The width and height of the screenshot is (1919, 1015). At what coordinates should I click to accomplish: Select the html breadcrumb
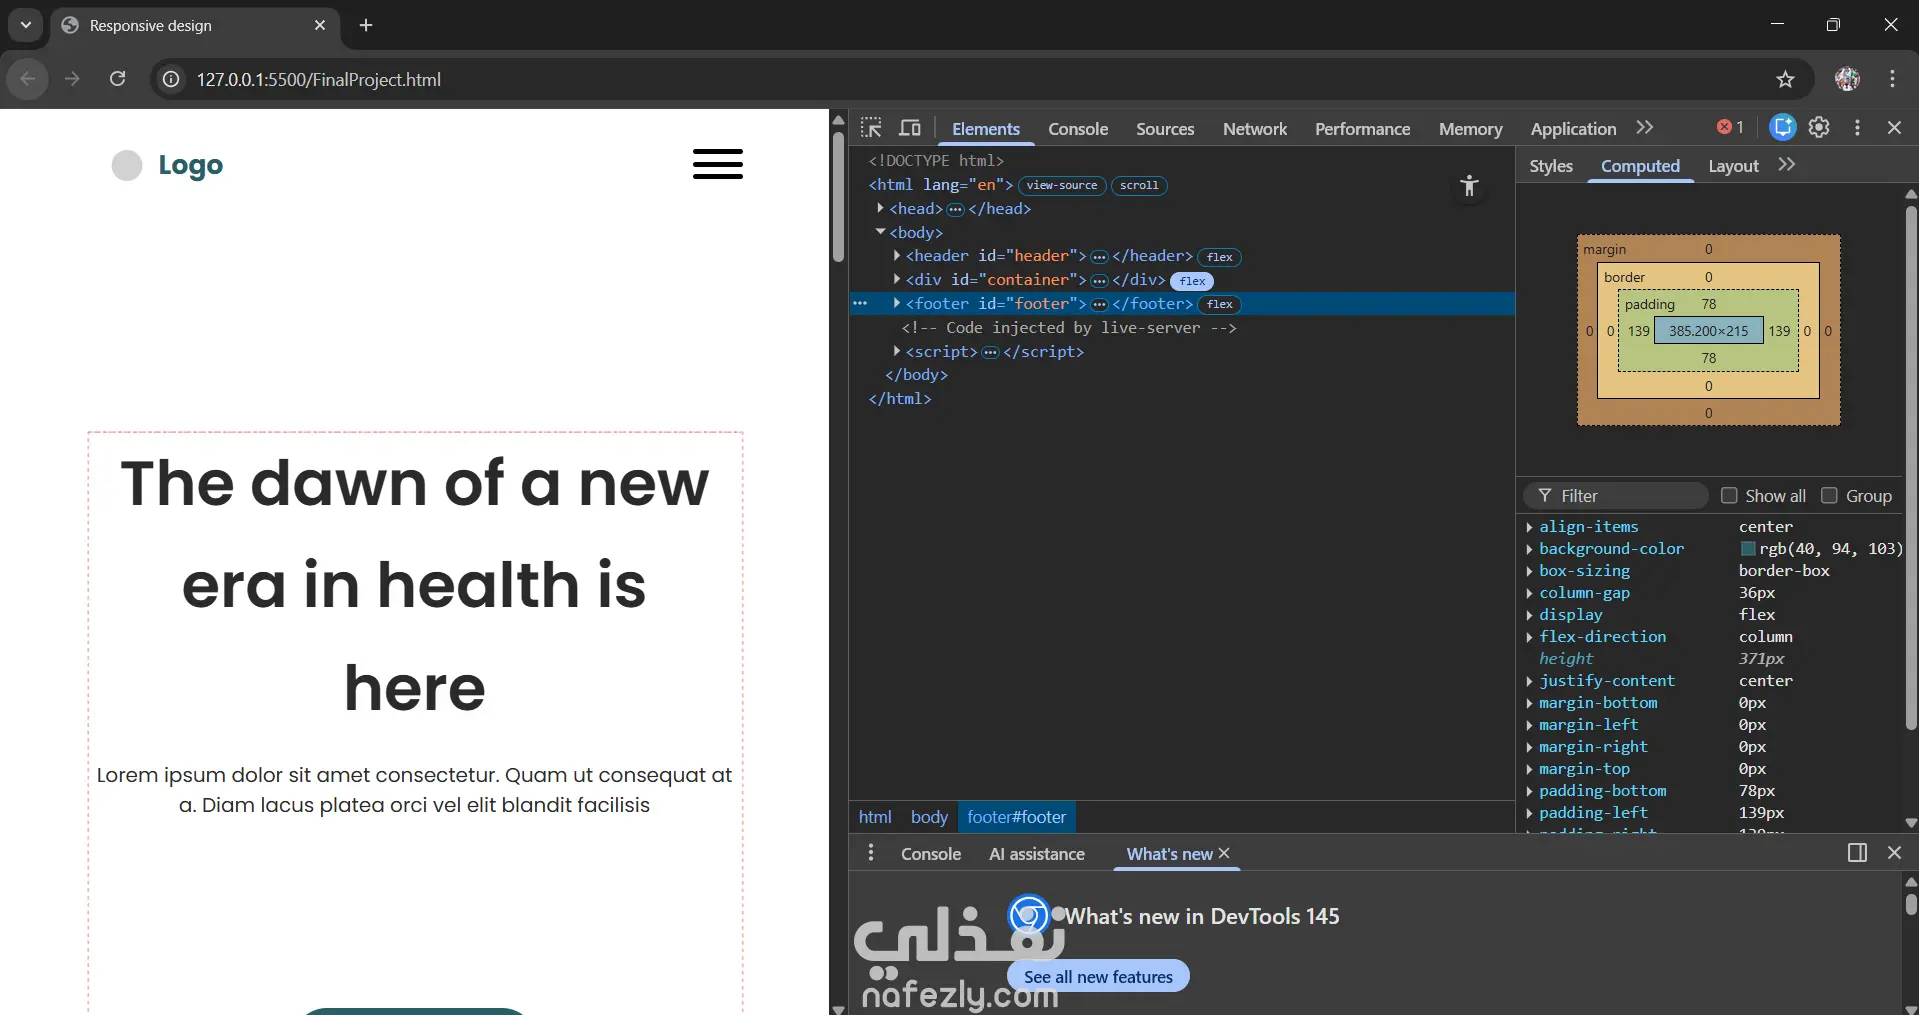click(875, 817)
